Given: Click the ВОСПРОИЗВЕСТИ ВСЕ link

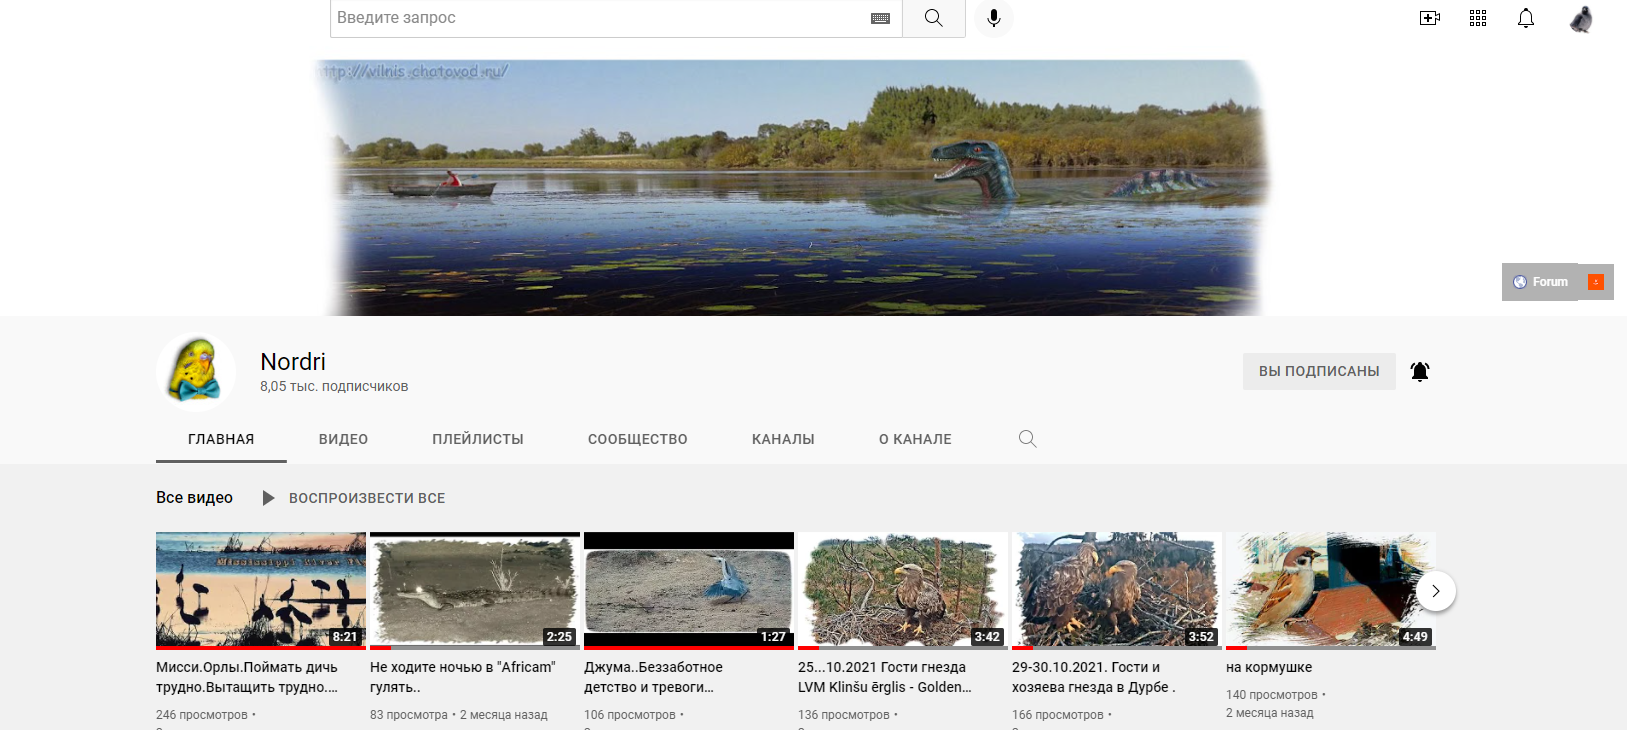Looking at the screenshot, I should click(x=367, y=498).
